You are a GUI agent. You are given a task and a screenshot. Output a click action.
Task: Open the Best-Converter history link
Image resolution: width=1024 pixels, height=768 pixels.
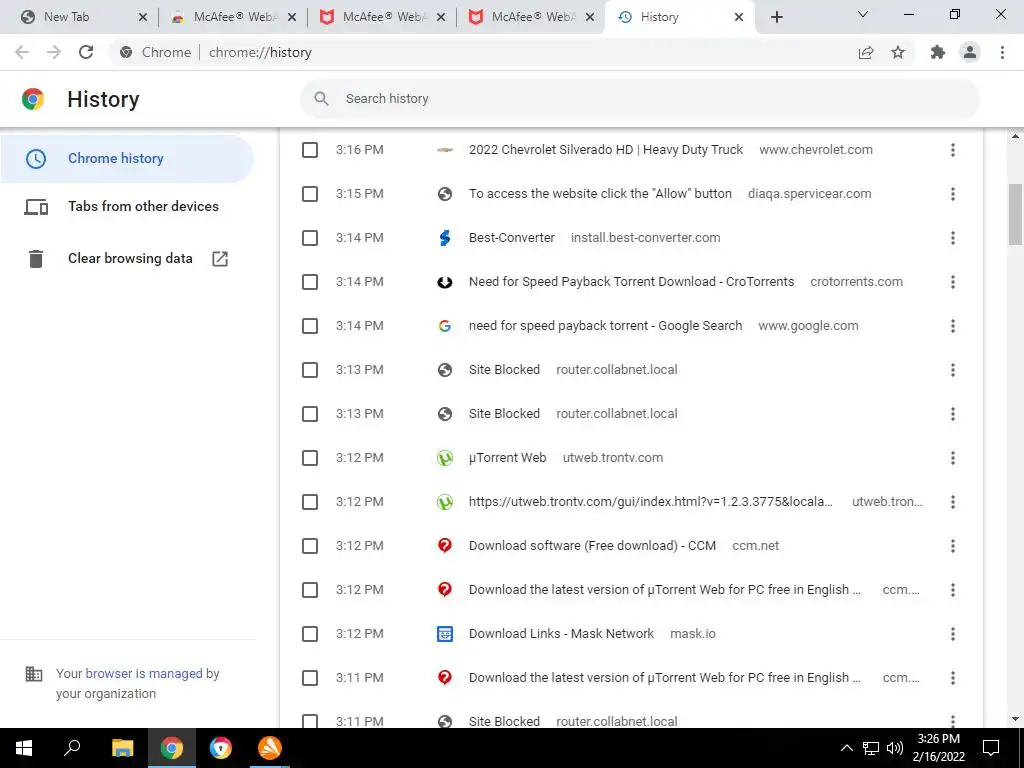click(511, 238)
